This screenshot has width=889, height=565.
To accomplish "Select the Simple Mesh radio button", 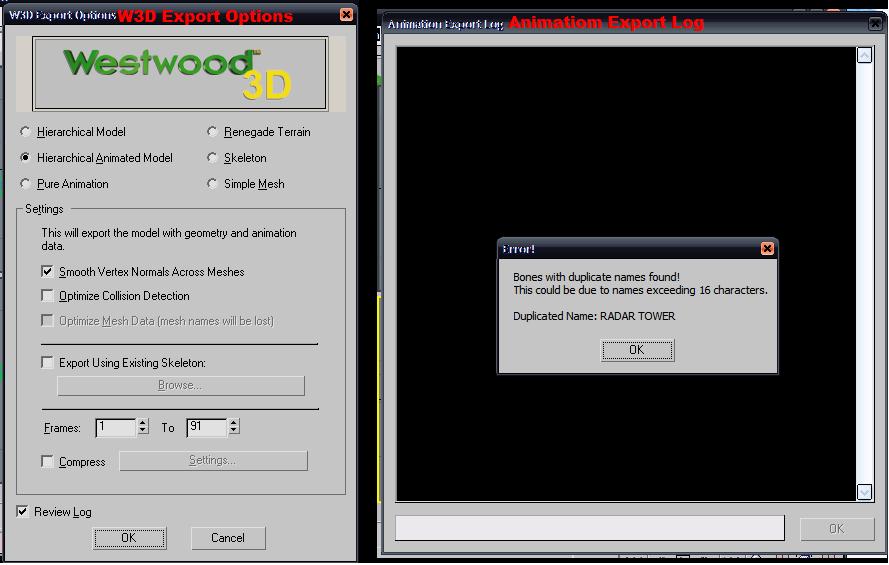I will pyautogui.click(x=212, y=184).
